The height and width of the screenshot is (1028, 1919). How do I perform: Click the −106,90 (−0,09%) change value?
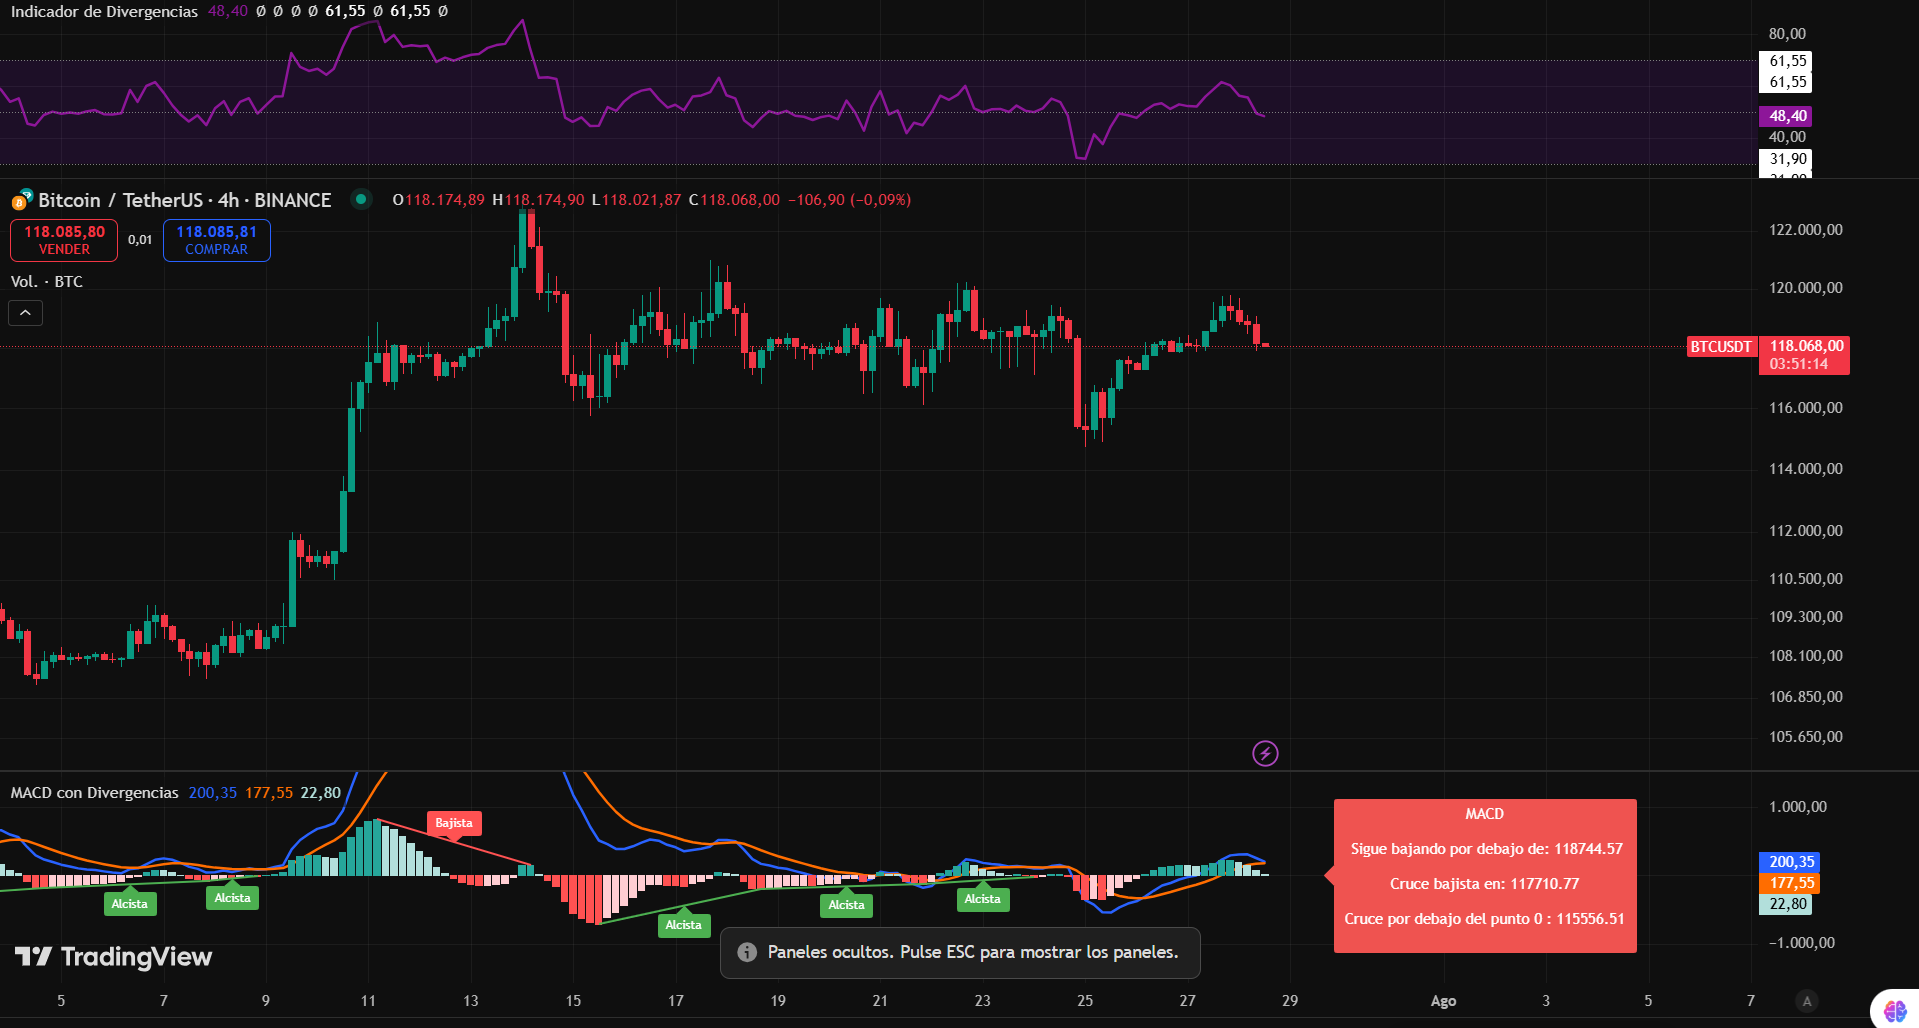(849, 200)
